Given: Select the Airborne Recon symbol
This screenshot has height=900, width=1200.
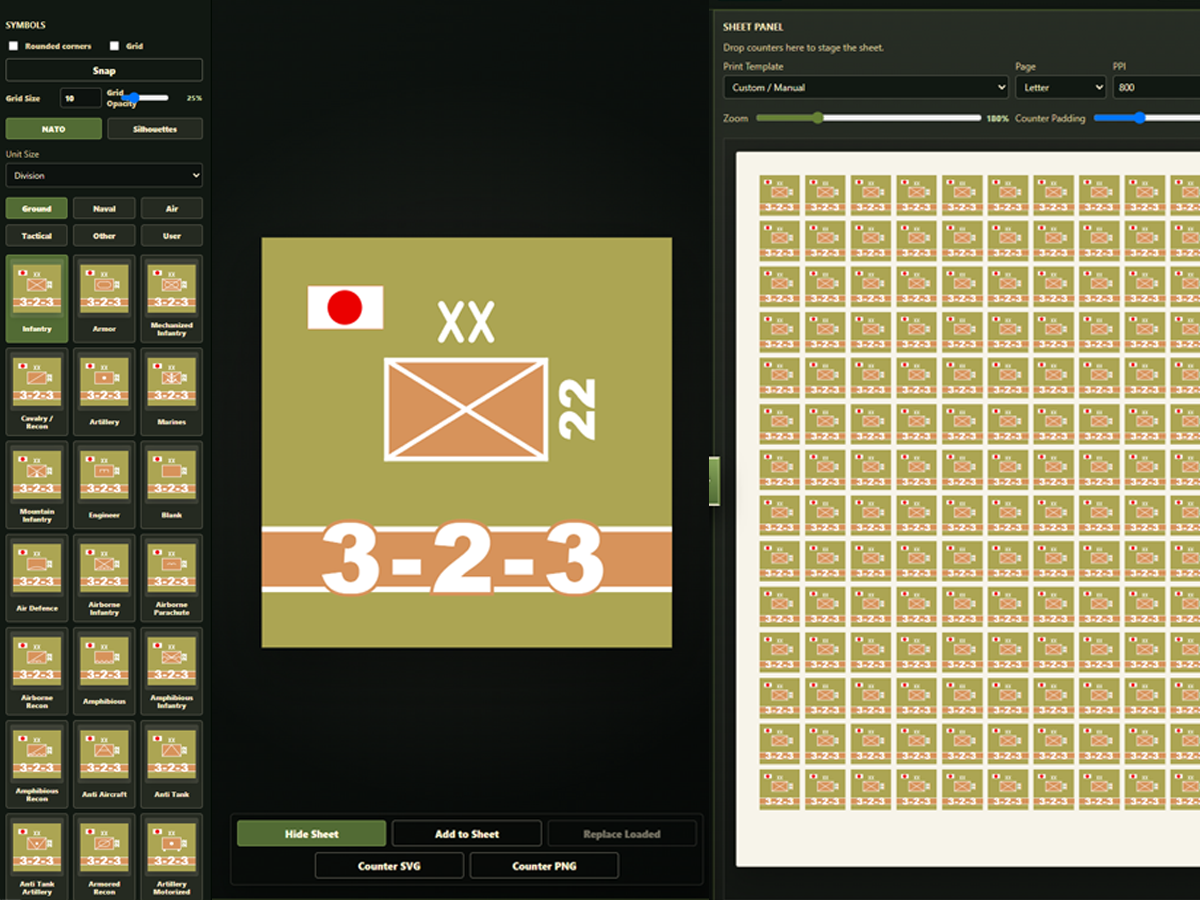Looking at the screenshot, I should 37,671.
